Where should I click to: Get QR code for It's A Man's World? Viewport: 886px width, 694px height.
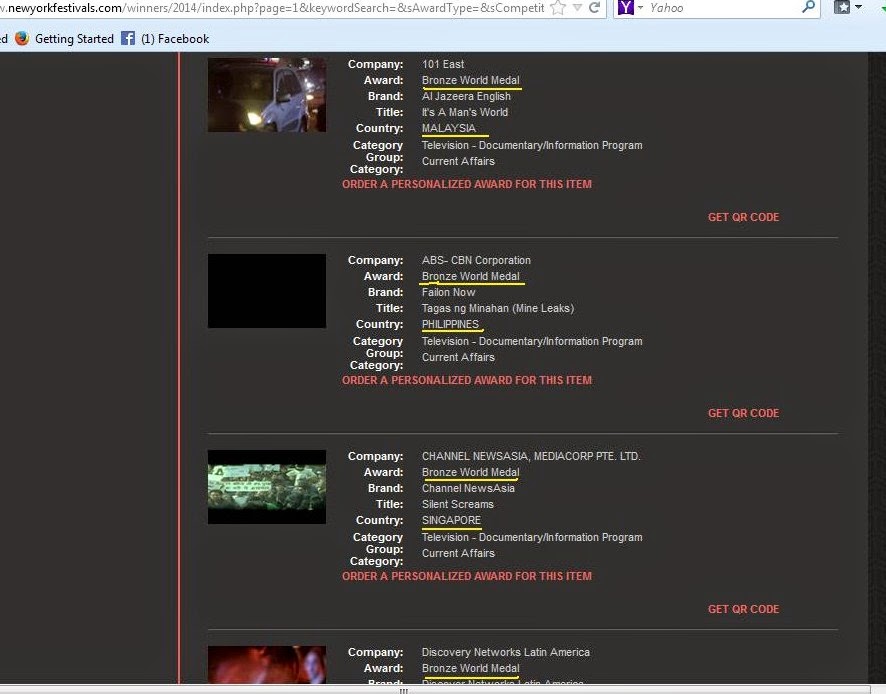[743, 217]
